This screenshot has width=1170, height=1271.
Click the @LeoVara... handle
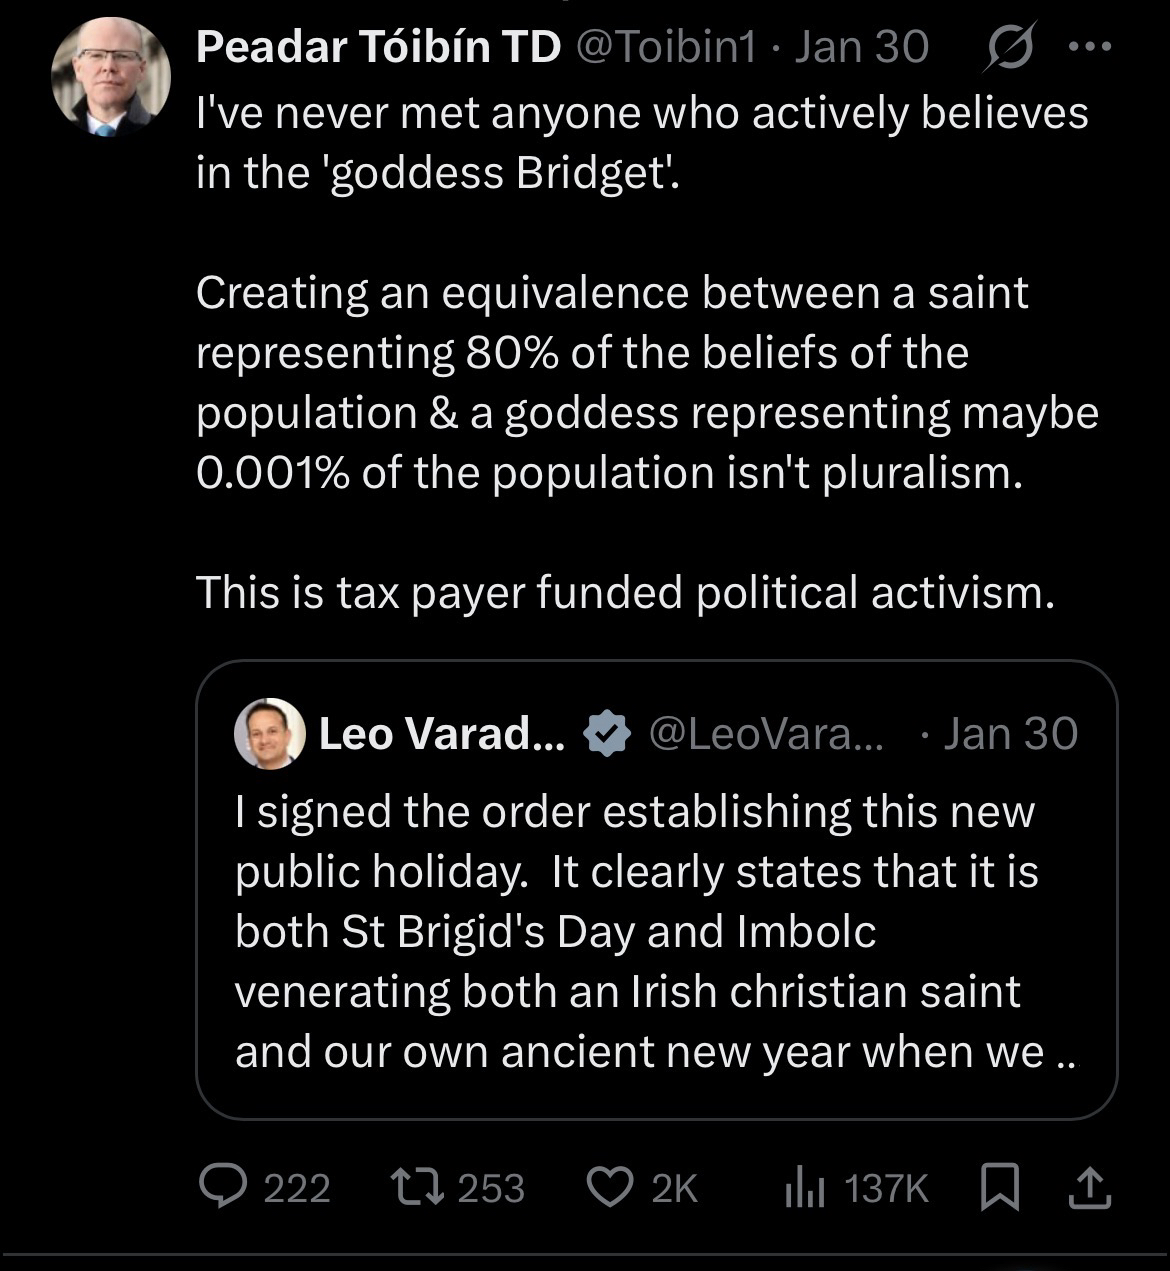point(766,735)
